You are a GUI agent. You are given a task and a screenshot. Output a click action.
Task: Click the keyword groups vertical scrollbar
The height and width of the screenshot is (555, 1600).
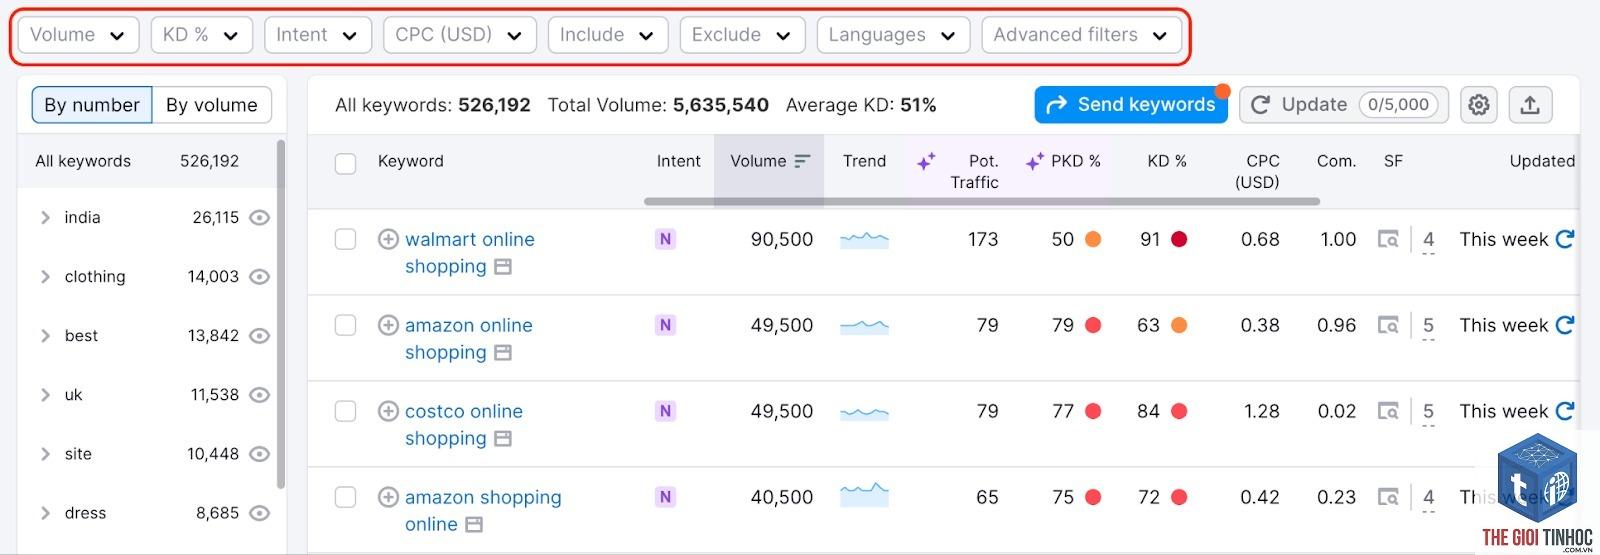[x=281, y=314]
